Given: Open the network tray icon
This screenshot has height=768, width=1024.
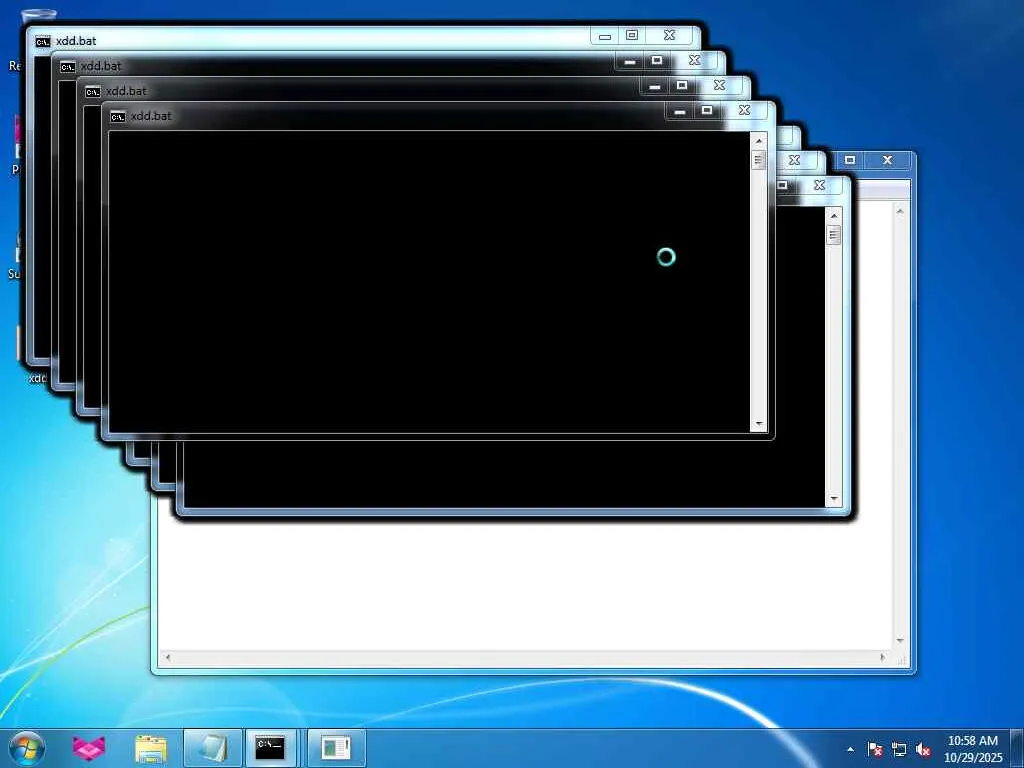Looking at the screenshot, I should [899, 749].
